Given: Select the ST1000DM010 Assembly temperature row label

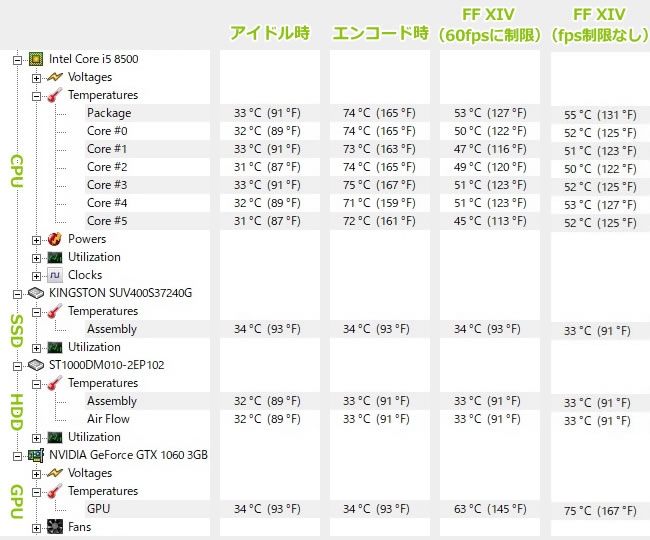Looking at the screenshot, I should [112, 401].
